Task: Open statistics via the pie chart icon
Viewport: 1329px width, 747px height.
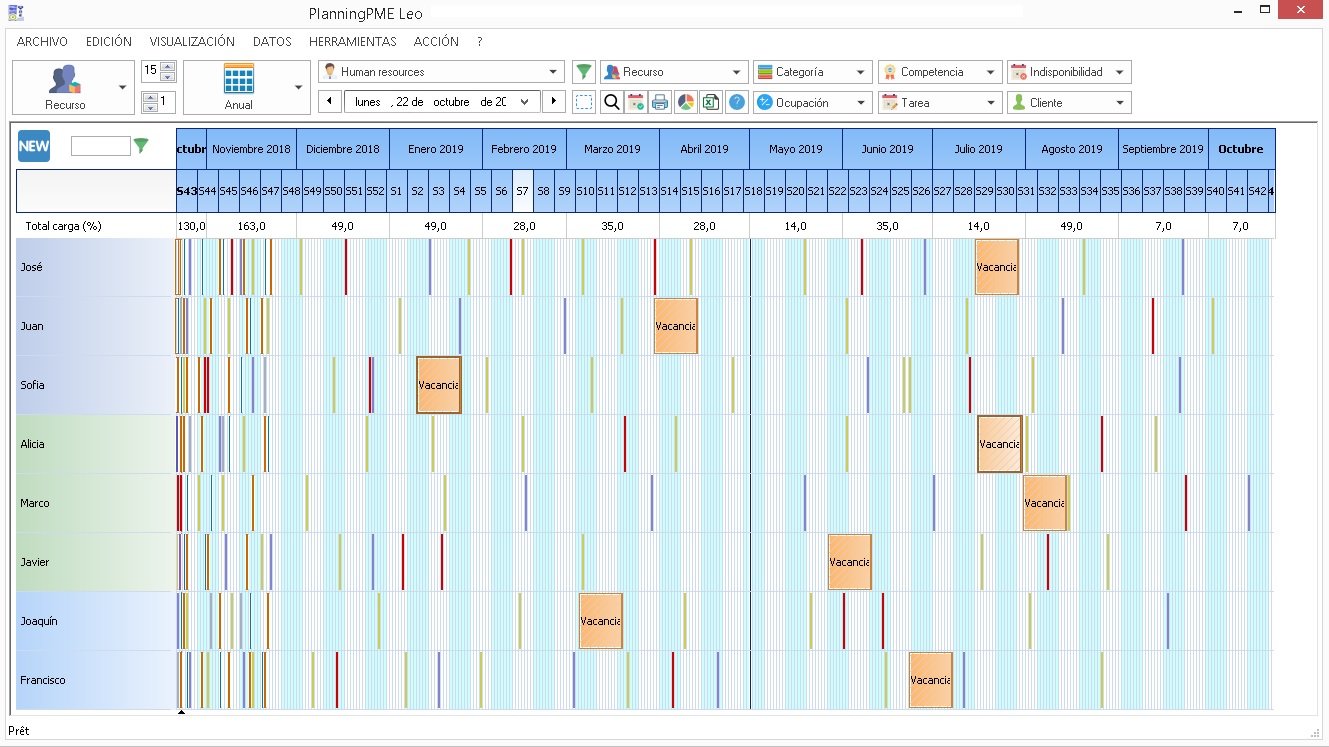Action: coord(686,101)
